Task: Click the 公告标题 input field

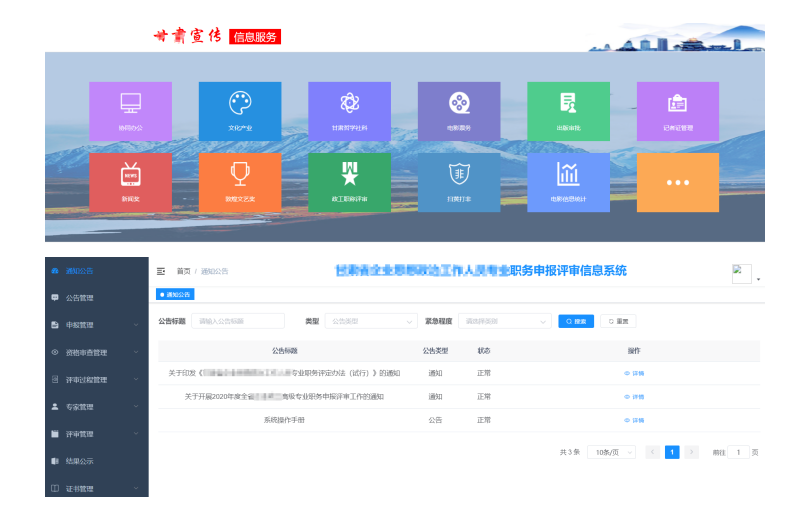Action: click(238, 321)
